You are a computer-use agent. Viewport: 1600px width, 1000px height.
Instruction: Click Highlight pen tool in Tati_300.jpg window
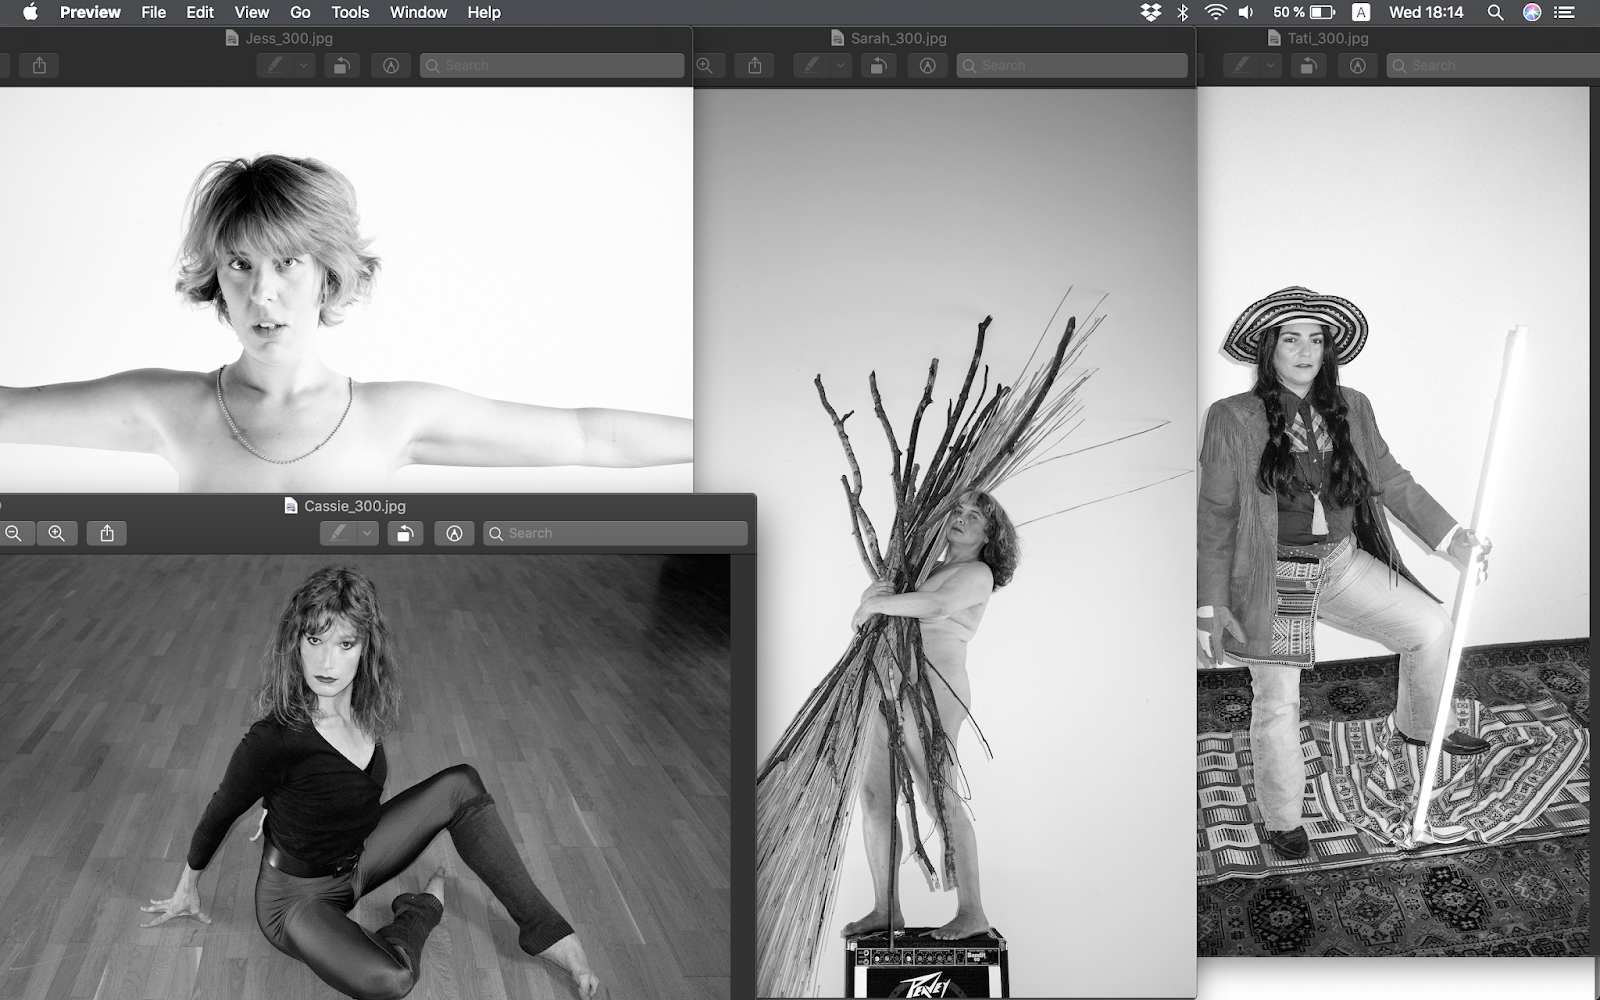1241,65
